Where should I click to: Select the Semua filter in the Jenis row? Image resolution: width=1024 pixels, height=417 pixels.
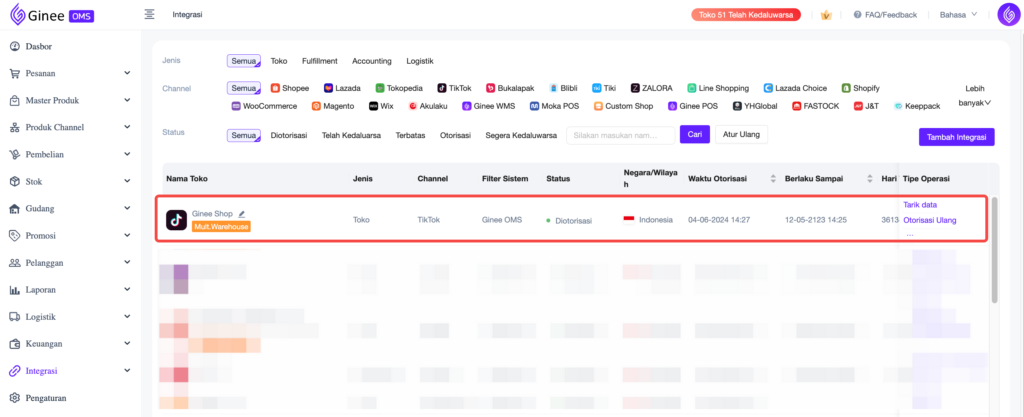tap(244, 61)
